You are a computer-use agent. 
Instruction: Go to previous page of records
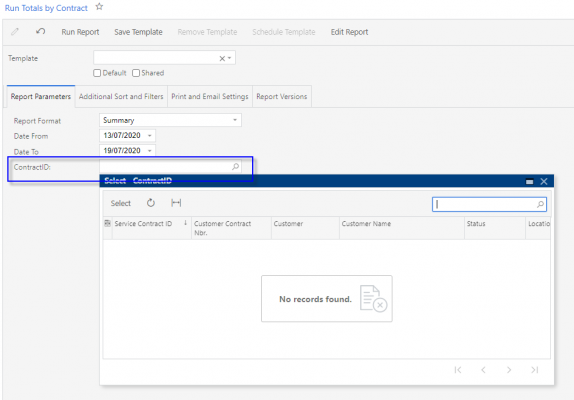pos(483,370)
